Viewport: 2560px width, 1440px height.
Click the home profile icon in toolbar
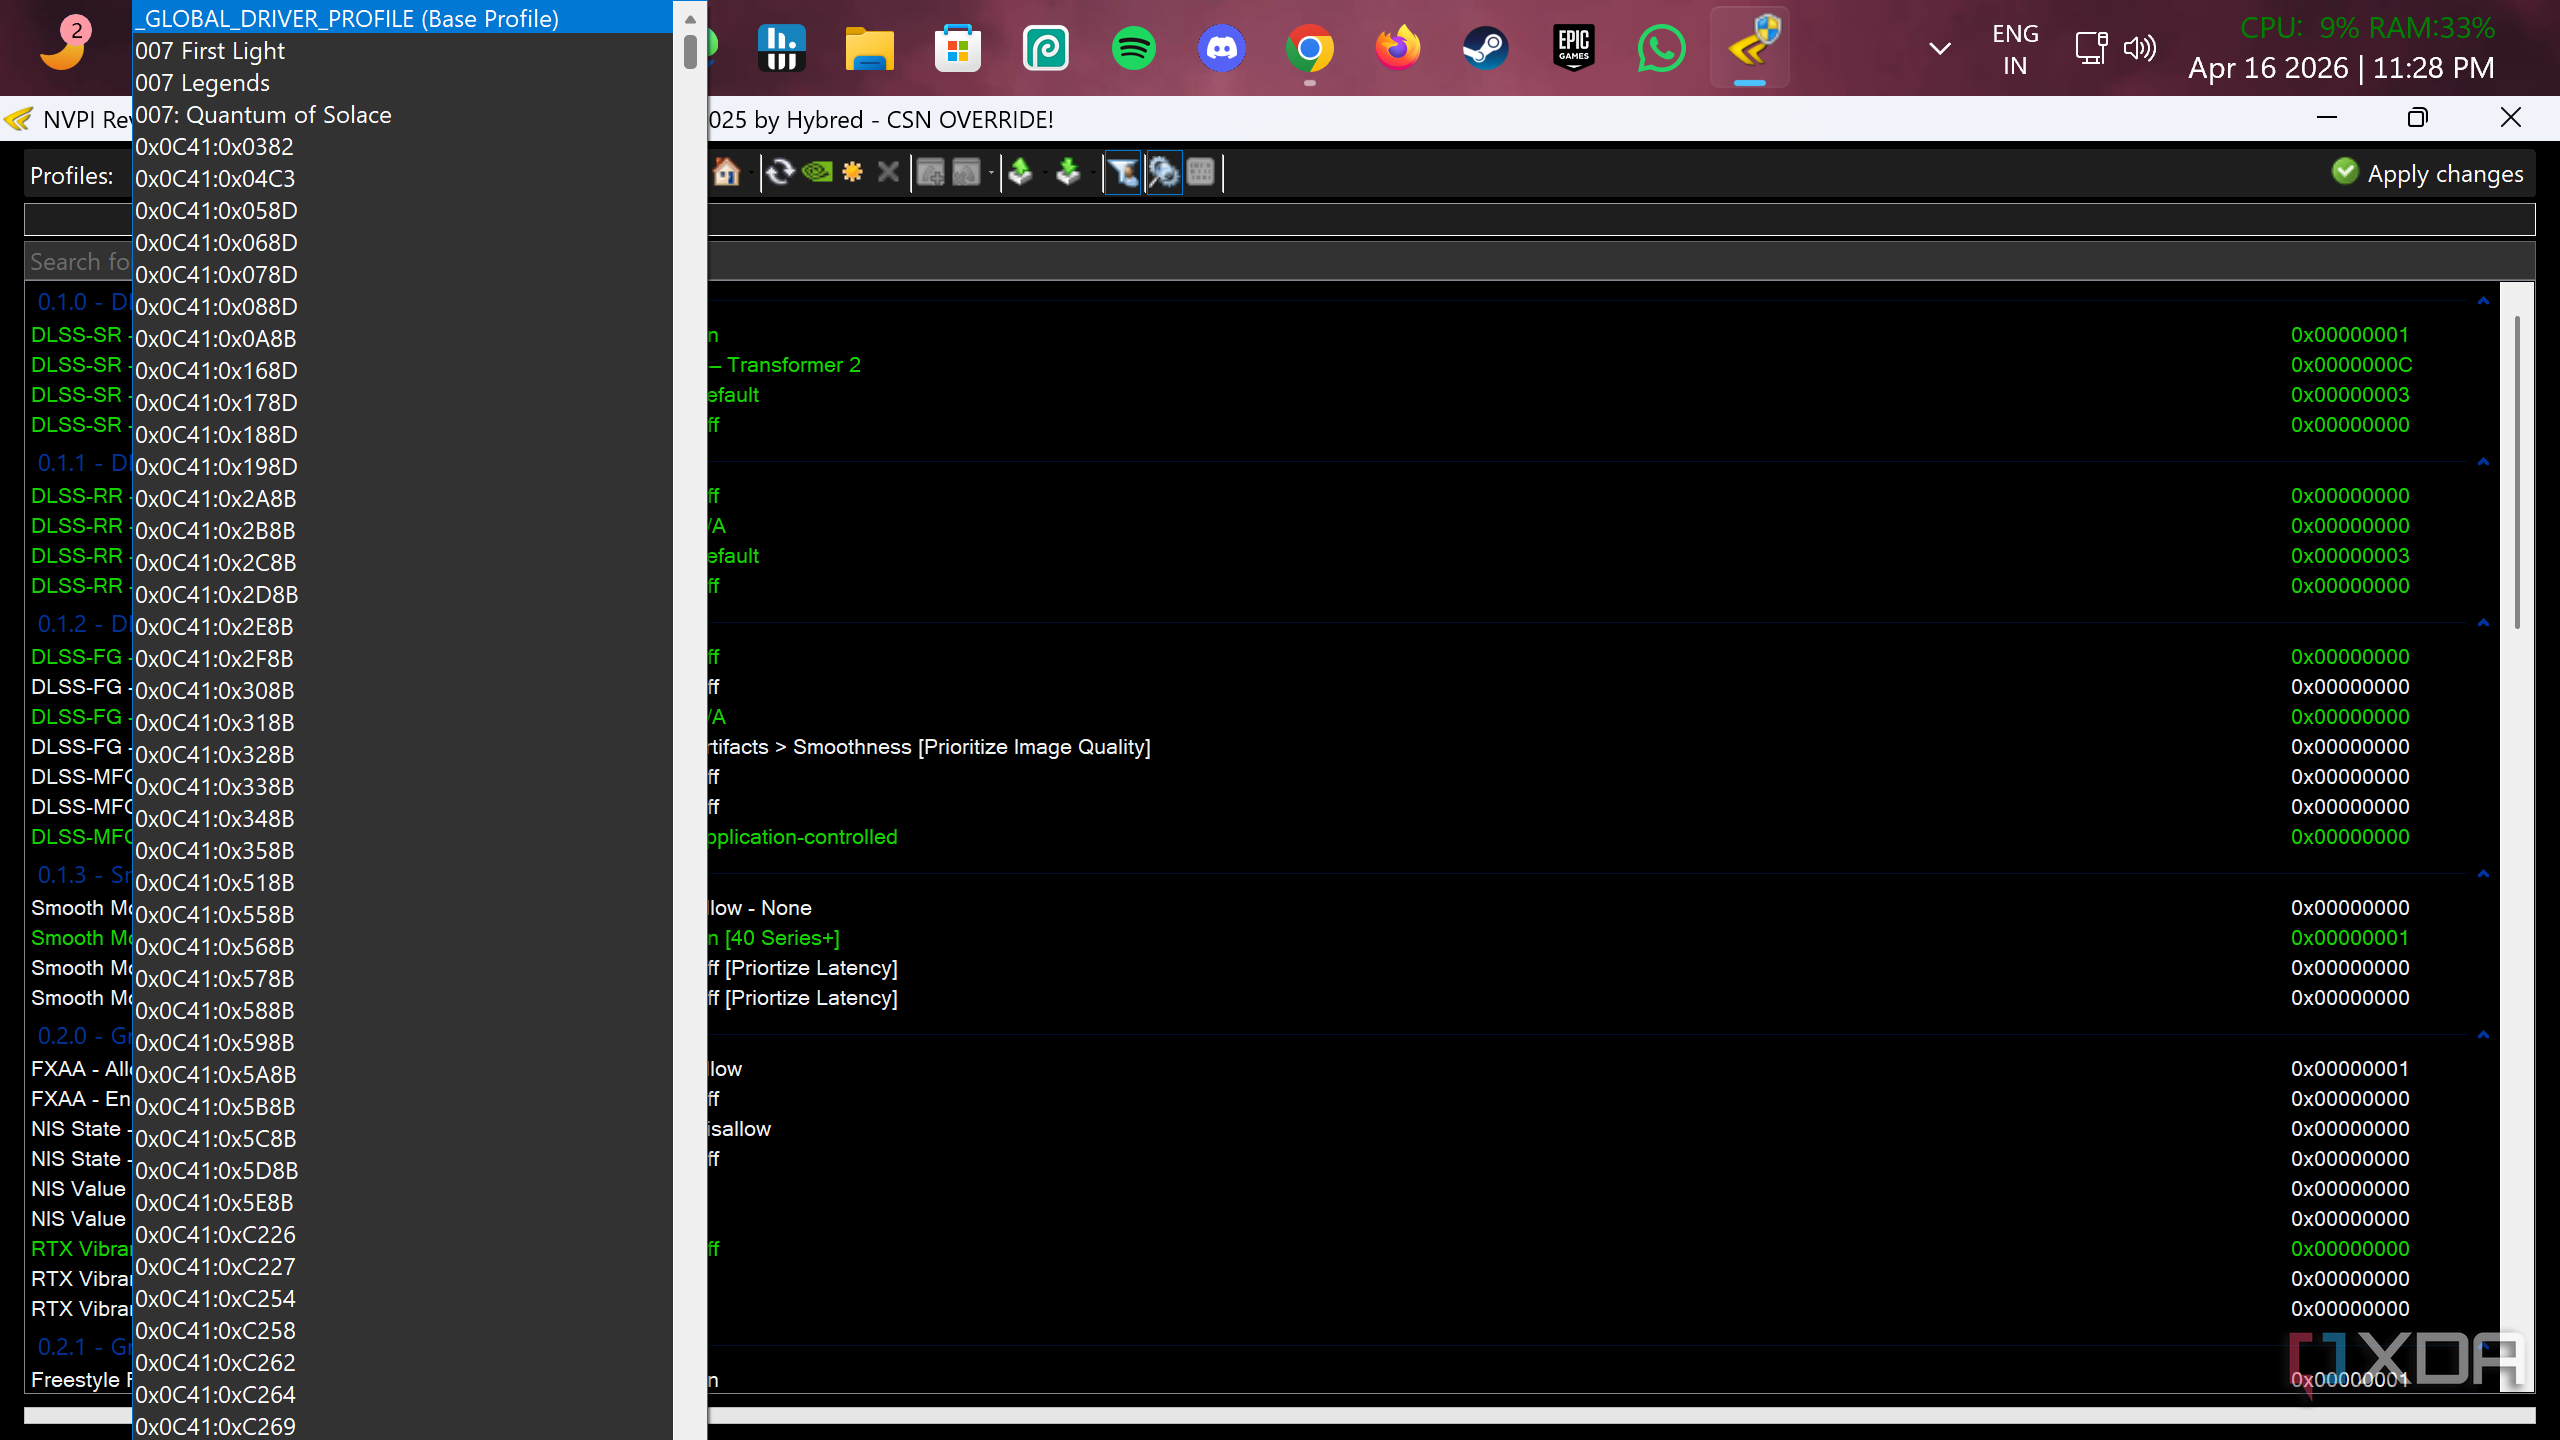pos(726,173)
